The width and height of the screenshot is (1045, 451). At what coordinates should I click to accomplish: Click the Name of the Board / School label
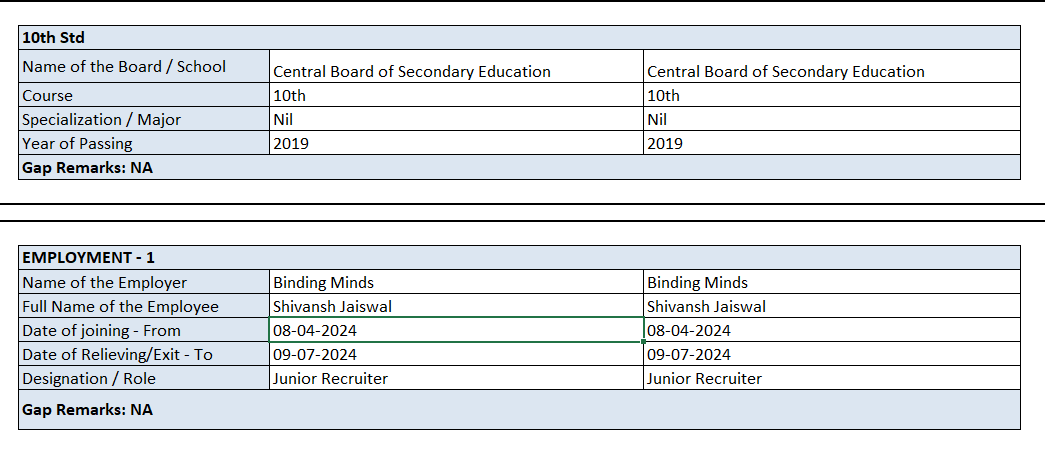(x=124, y=66)
